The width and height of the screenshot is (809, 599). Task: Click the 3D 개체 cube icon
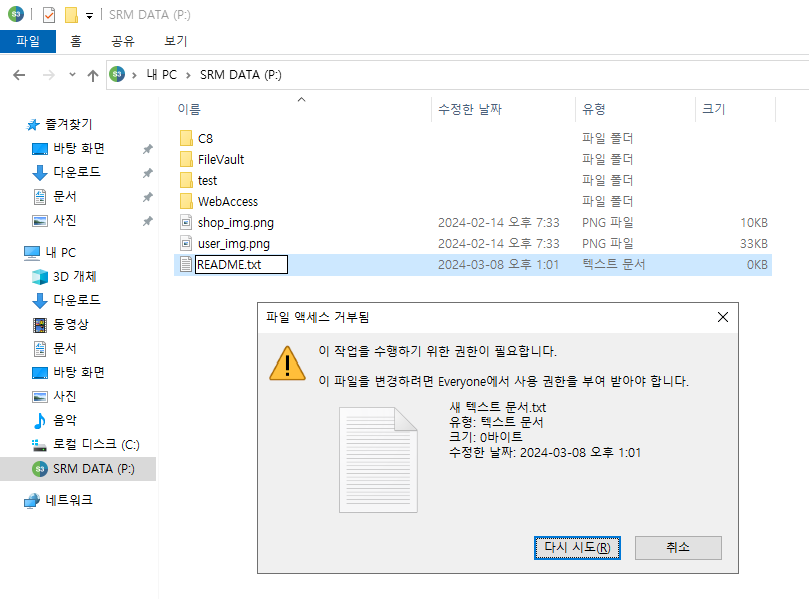point(40,277)
